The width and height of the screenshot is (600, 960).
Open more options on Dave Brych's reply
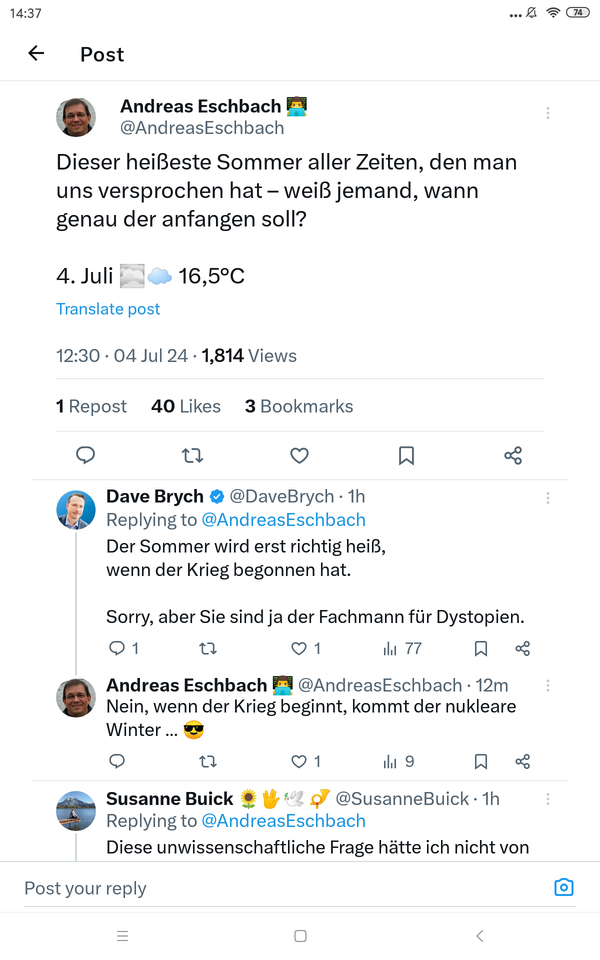click(548, 498)
